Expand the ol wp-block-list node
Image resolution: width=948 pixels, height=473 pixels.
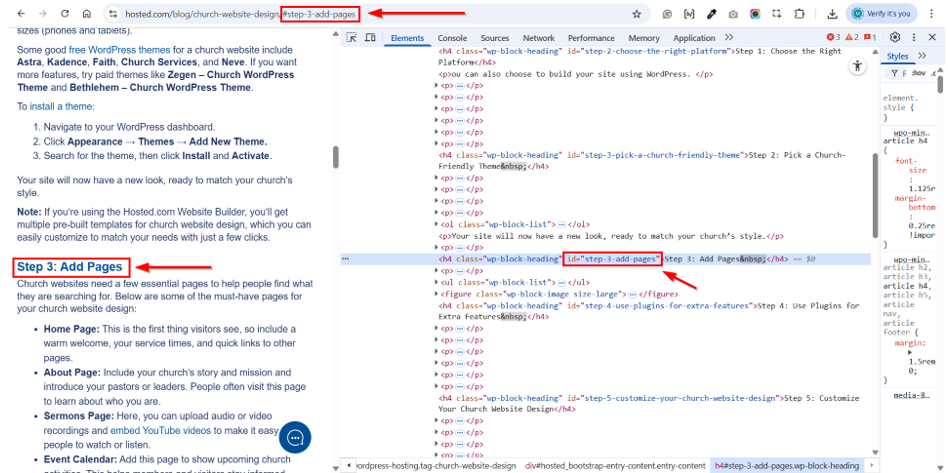pos(437,224)
